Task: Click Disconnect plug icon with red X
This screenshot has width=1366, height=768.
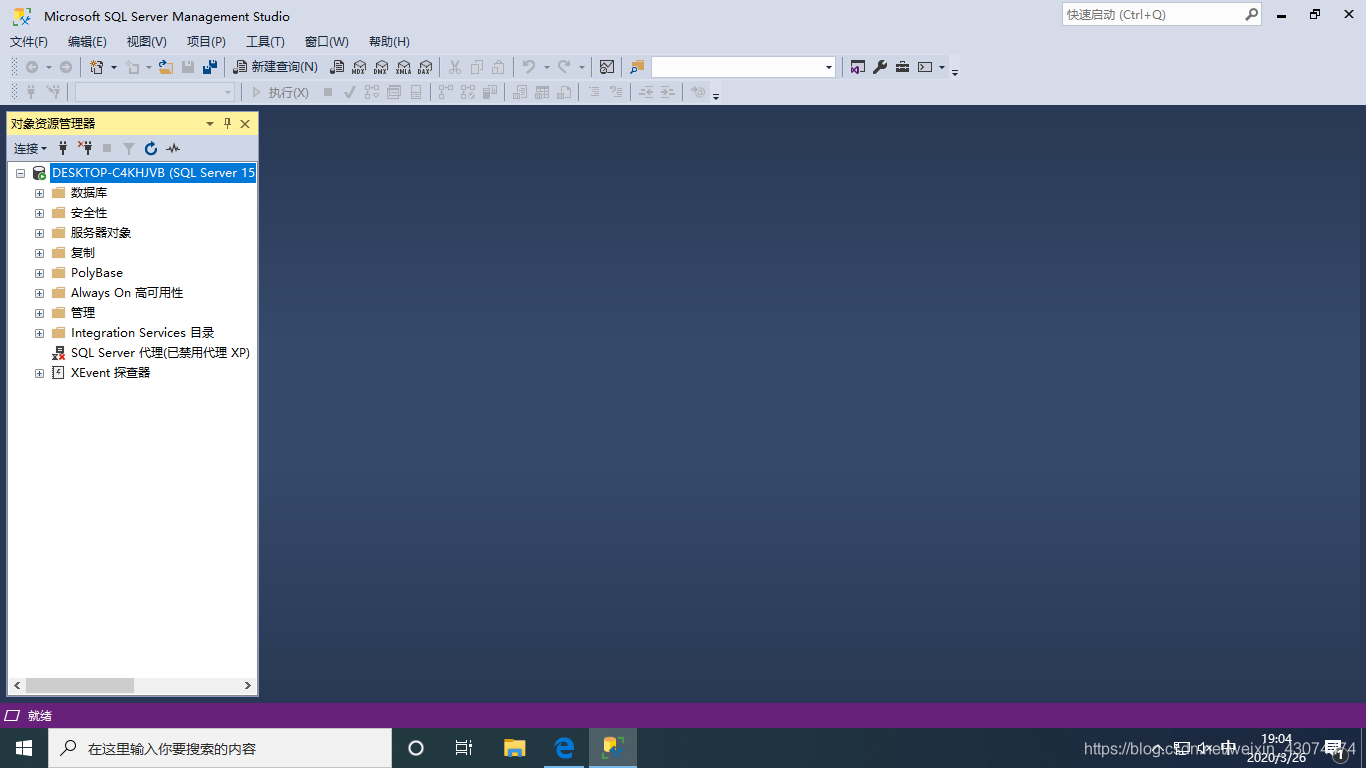Action: (x=85, y=148)
